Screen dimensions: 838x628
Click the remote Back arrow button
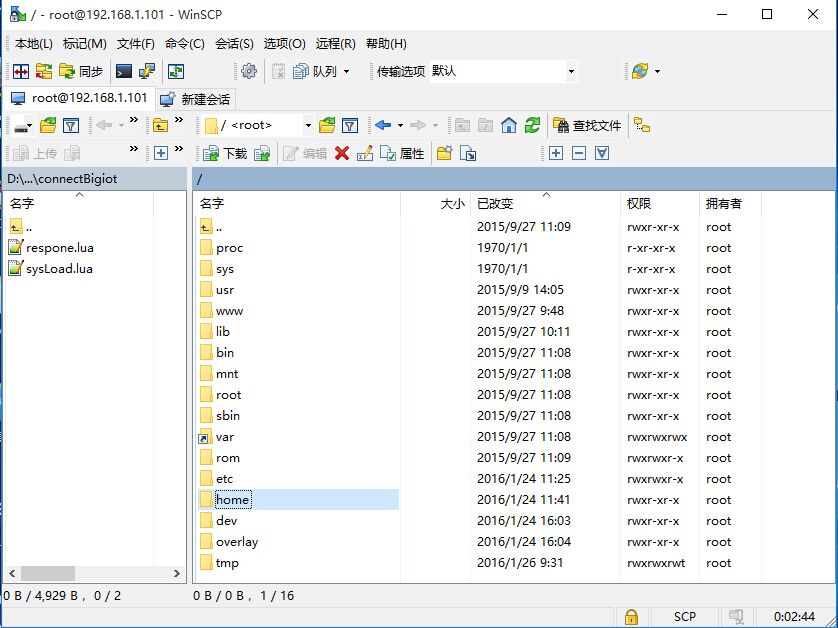click(x=383, y=126)
